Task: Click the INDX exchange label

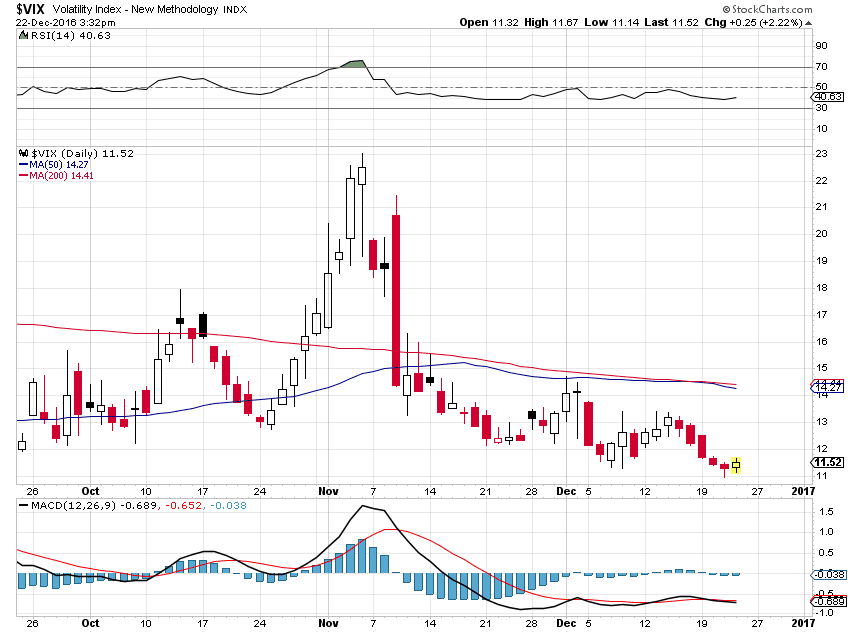Action: (x=235, y=10)
